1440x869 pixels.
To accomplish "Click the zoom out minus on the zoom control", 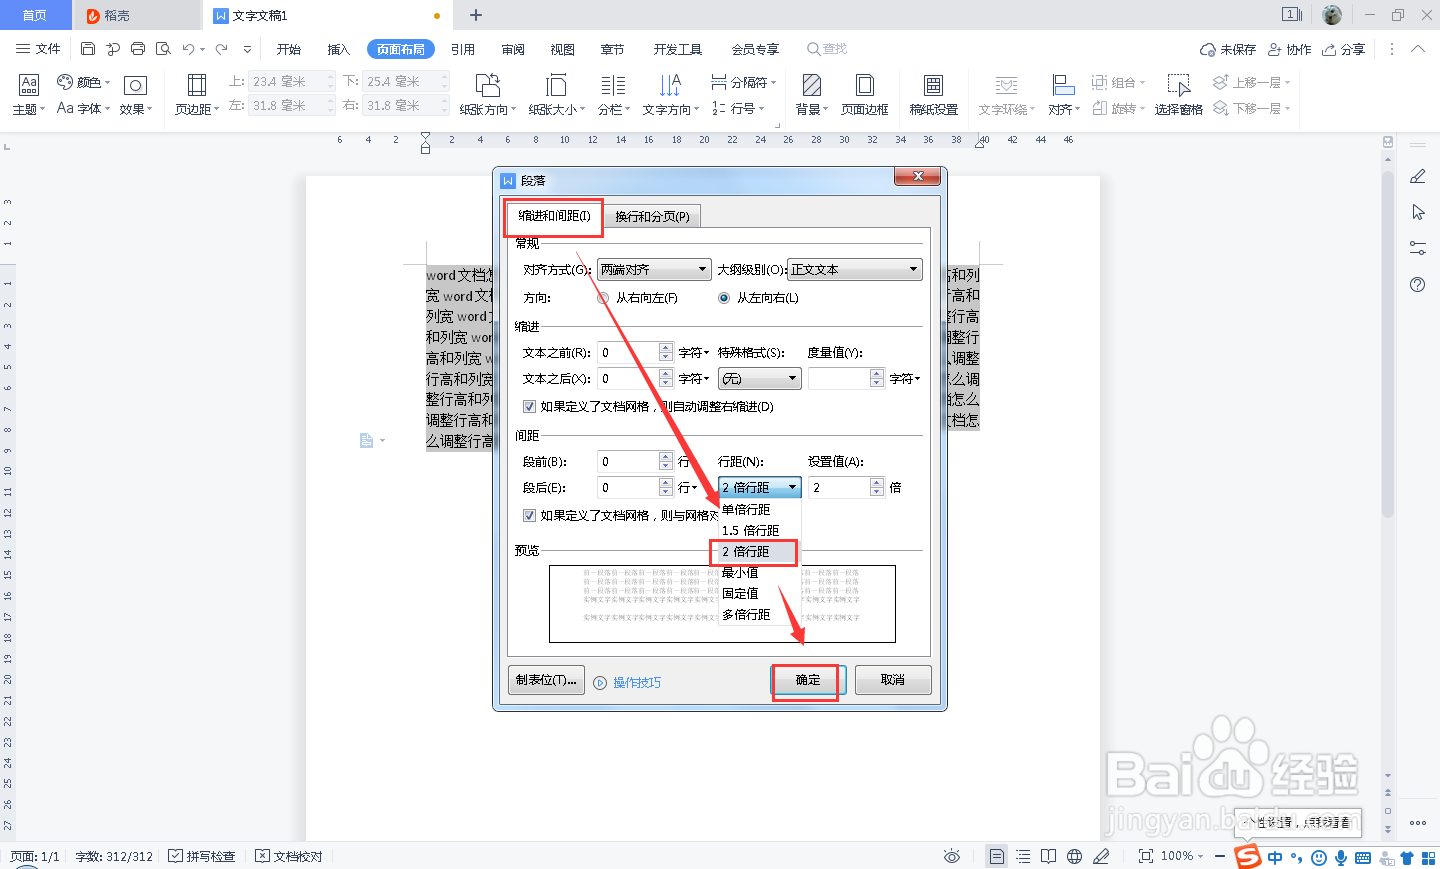I will (1219, 857).
